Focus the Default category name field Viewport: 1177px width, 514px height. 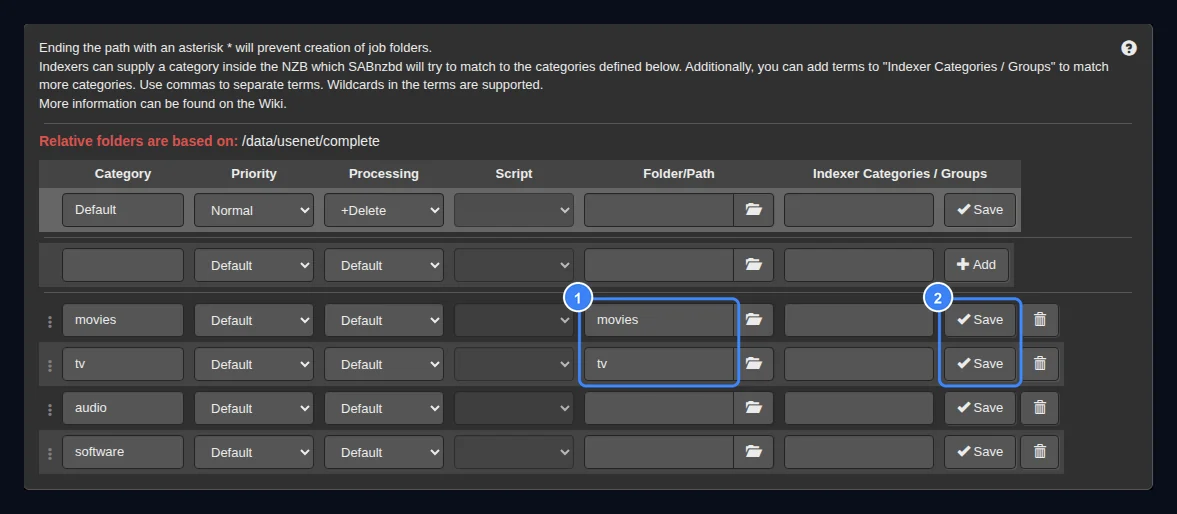123,210
